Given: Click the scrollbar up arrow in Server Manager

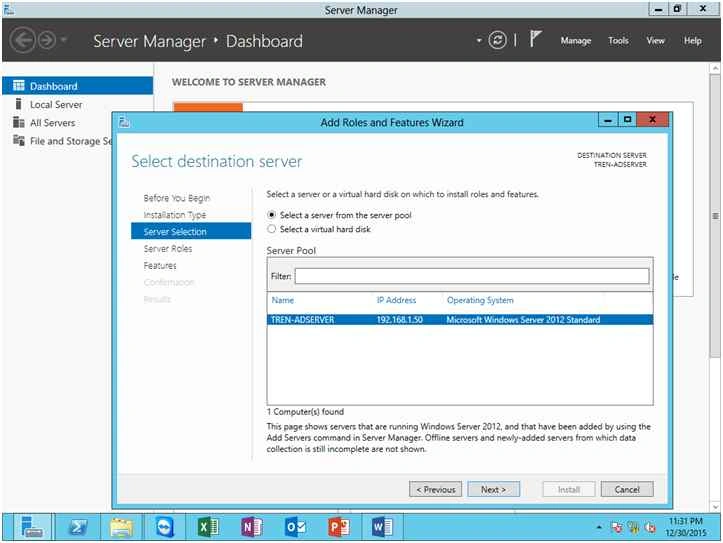Looking at the screenshot, I should 715,68.
